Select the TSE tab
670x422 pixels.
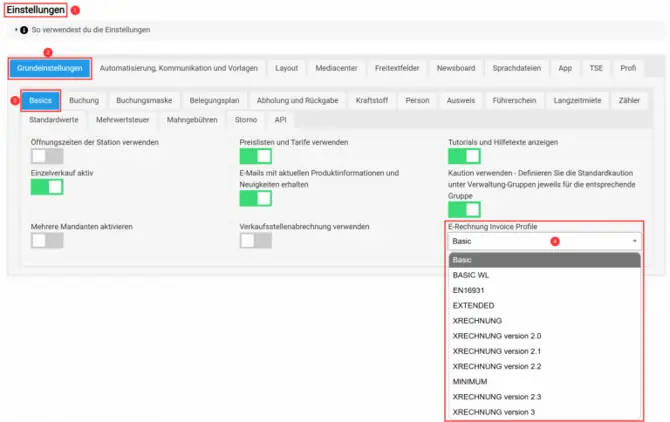point(596,68)
